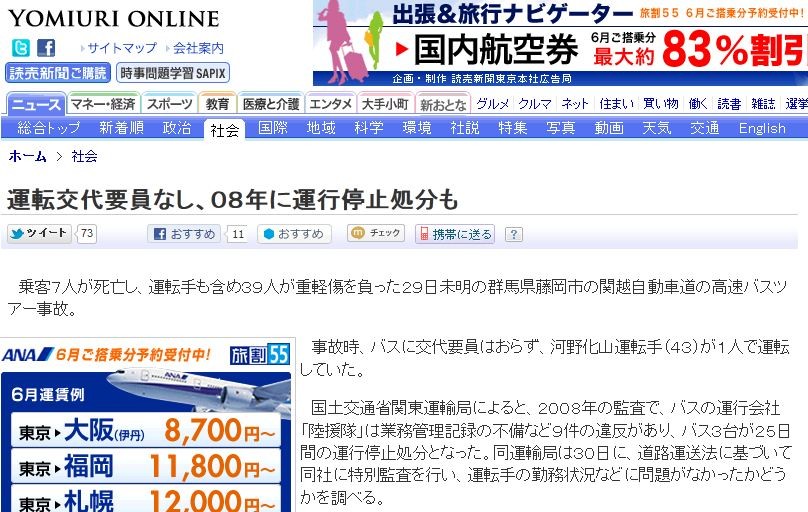
Task: Select 国際 in the news submenu
Action: point(273,128)
